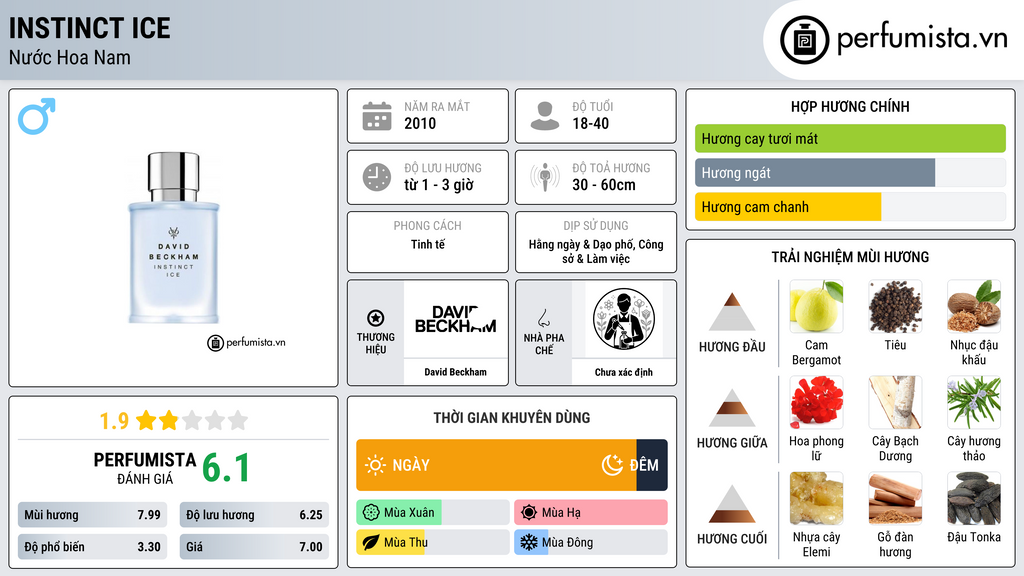
Task: Click the leaf icon for Mùa Thu
Action: tap(371, 542)
